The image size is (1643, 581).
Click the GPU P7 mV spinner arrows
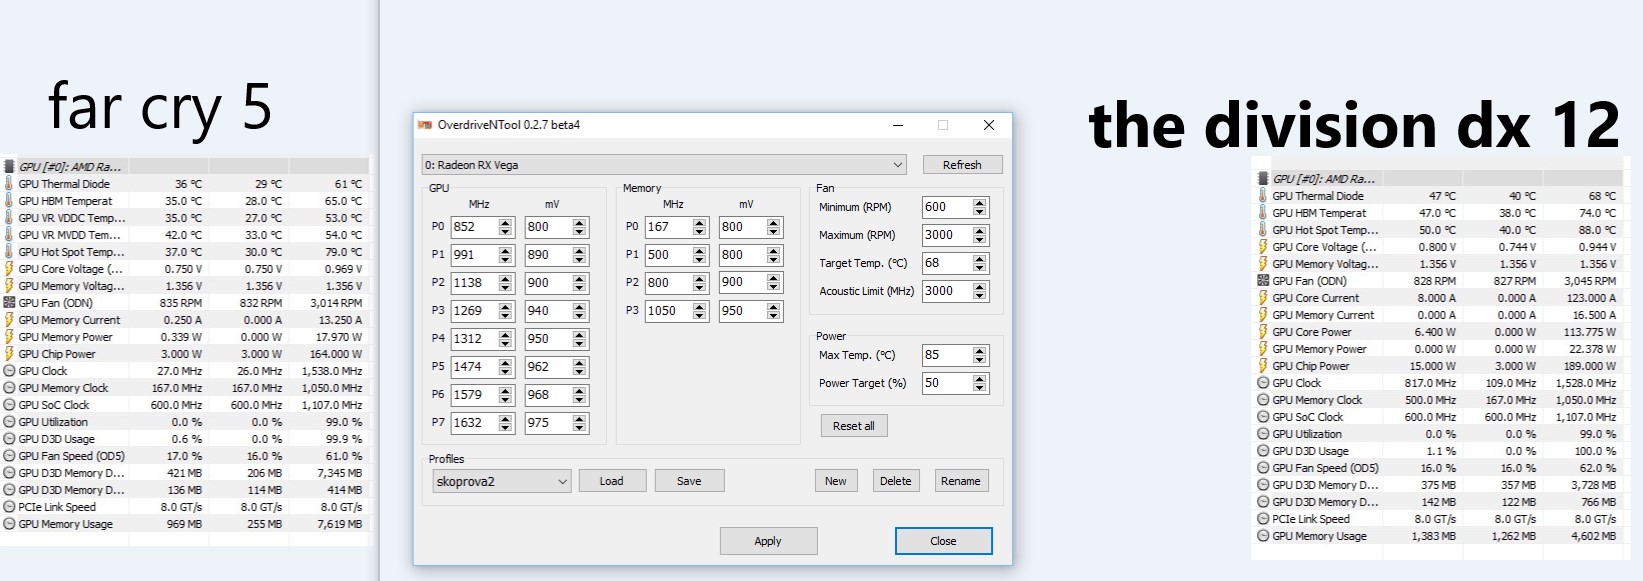[579, 423]
